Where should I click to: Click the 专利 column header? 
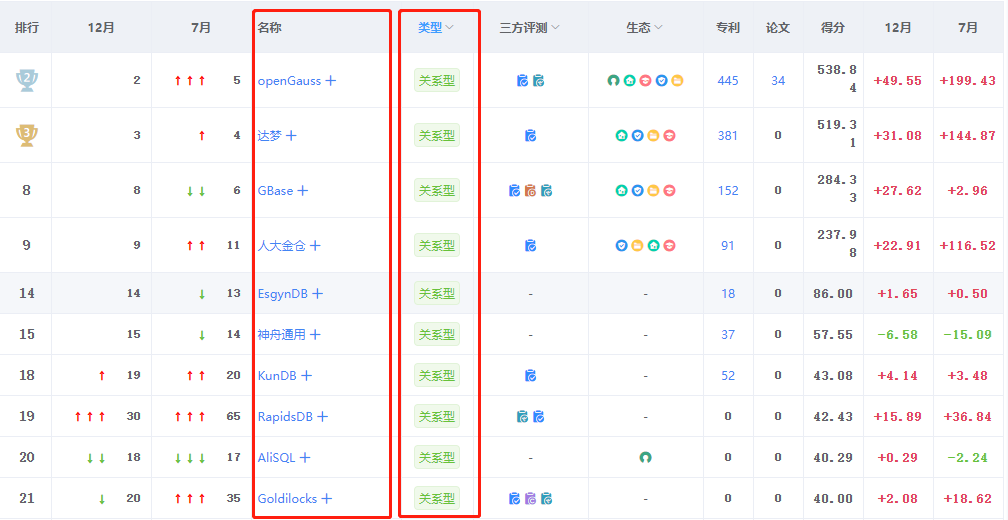[x=728, y=28]
